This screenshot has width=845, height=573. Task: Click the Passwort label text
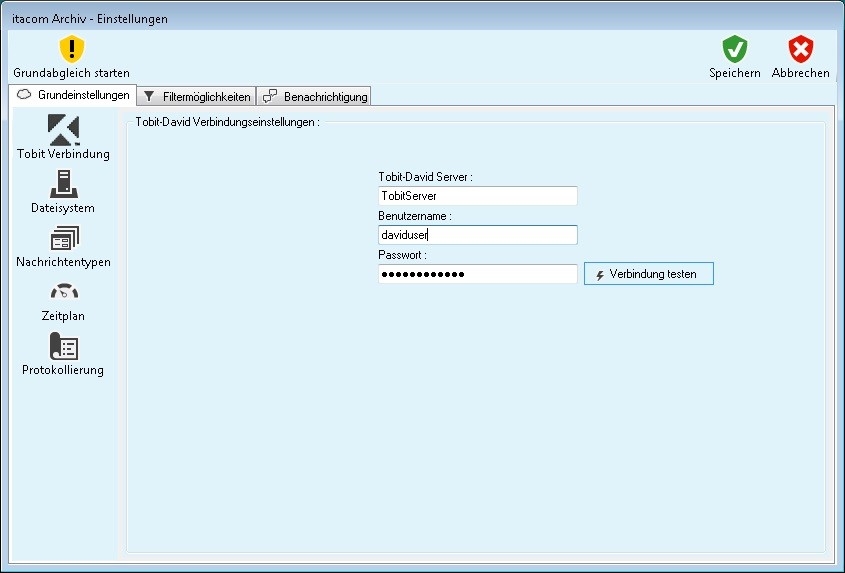pos(403,255)
